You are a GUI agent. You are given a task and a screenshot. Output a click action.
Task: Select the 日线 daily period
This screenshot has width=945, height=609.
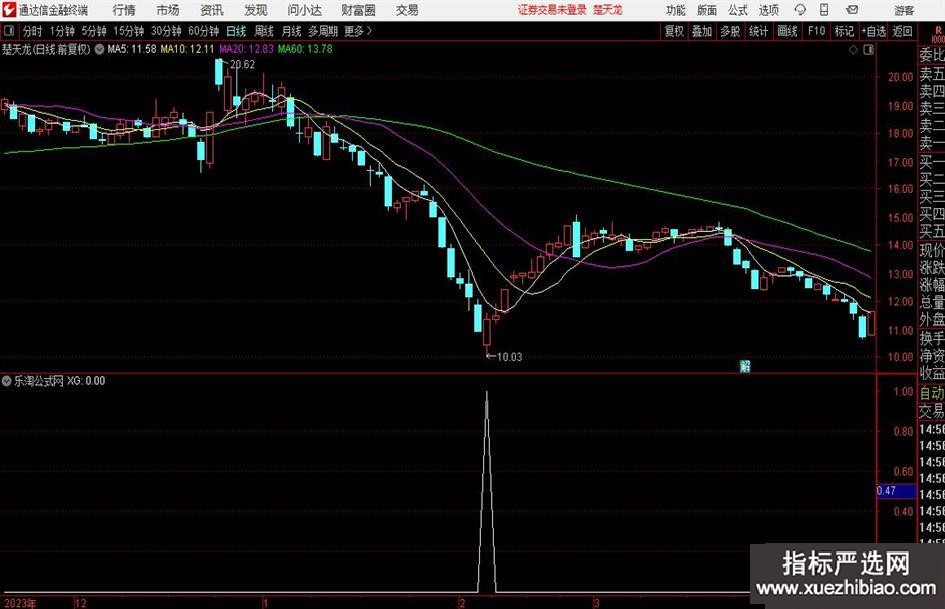(236, 31)
